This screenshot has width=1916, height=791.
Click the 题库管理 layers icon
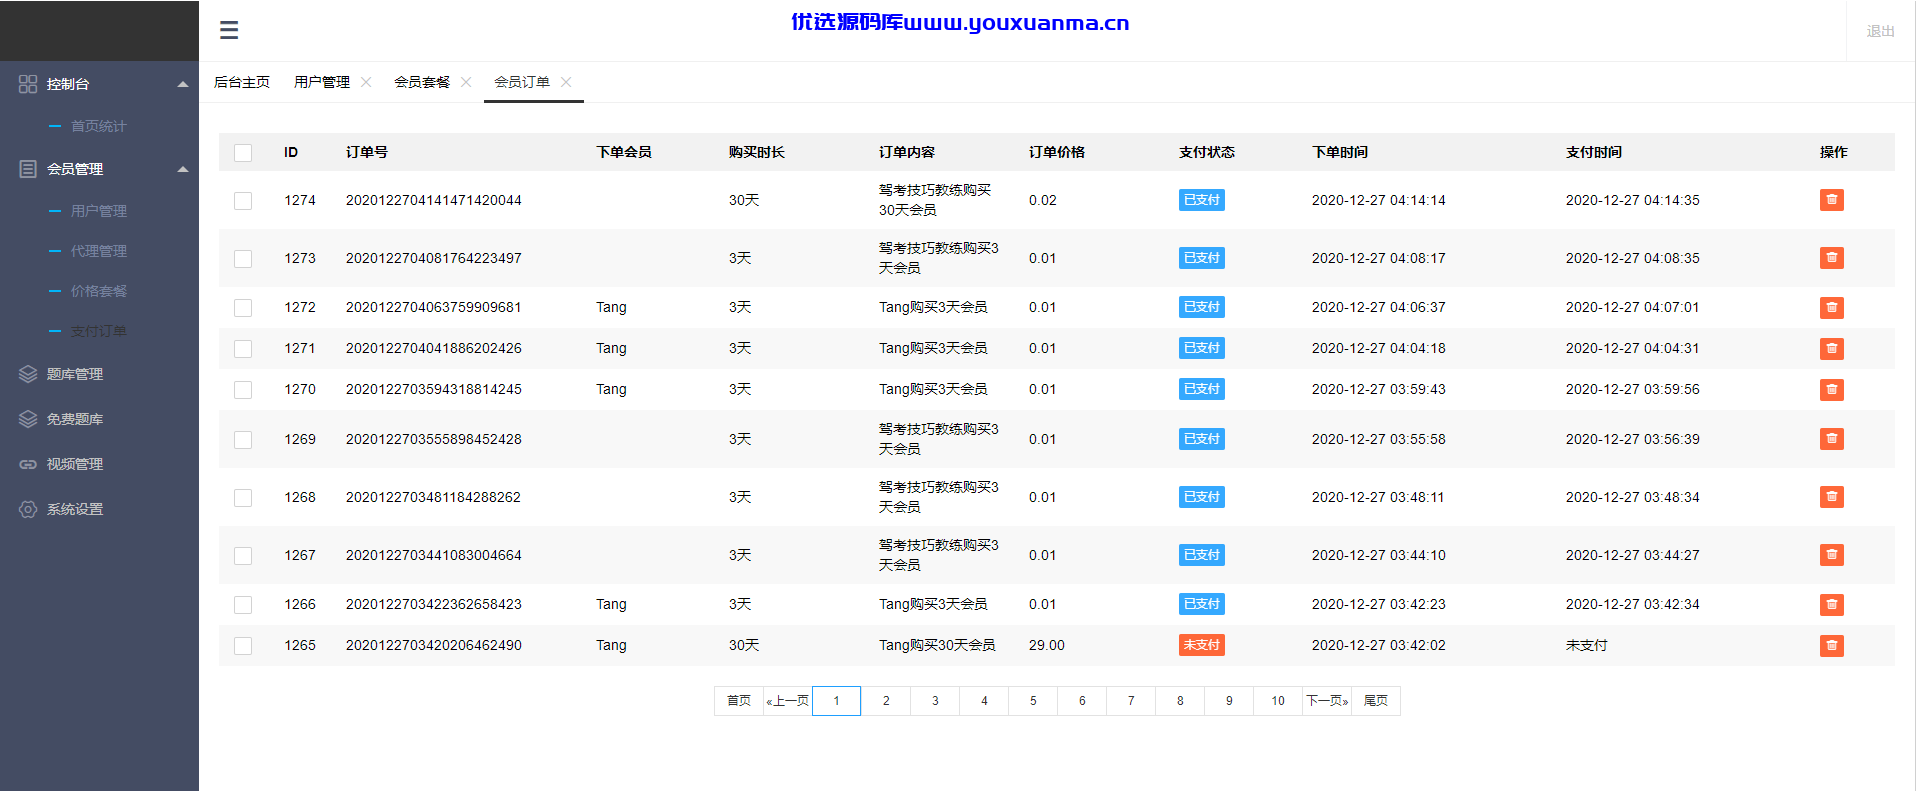28,374
